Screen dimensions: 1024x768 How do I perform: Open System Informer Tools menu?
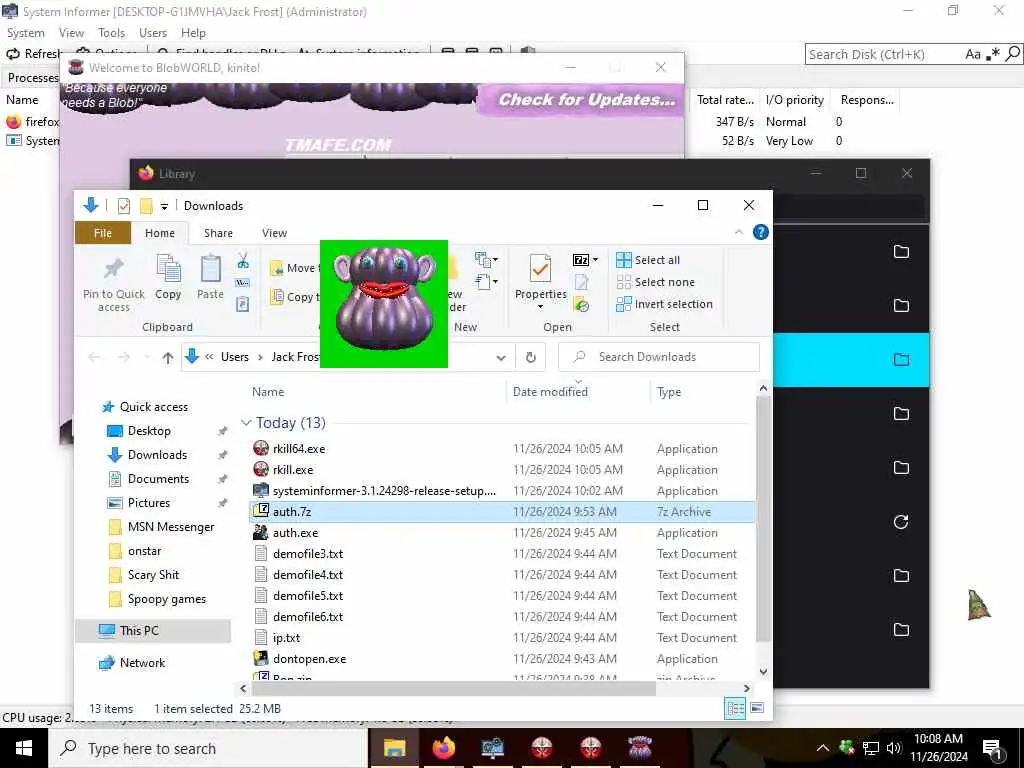coord(112,33)
